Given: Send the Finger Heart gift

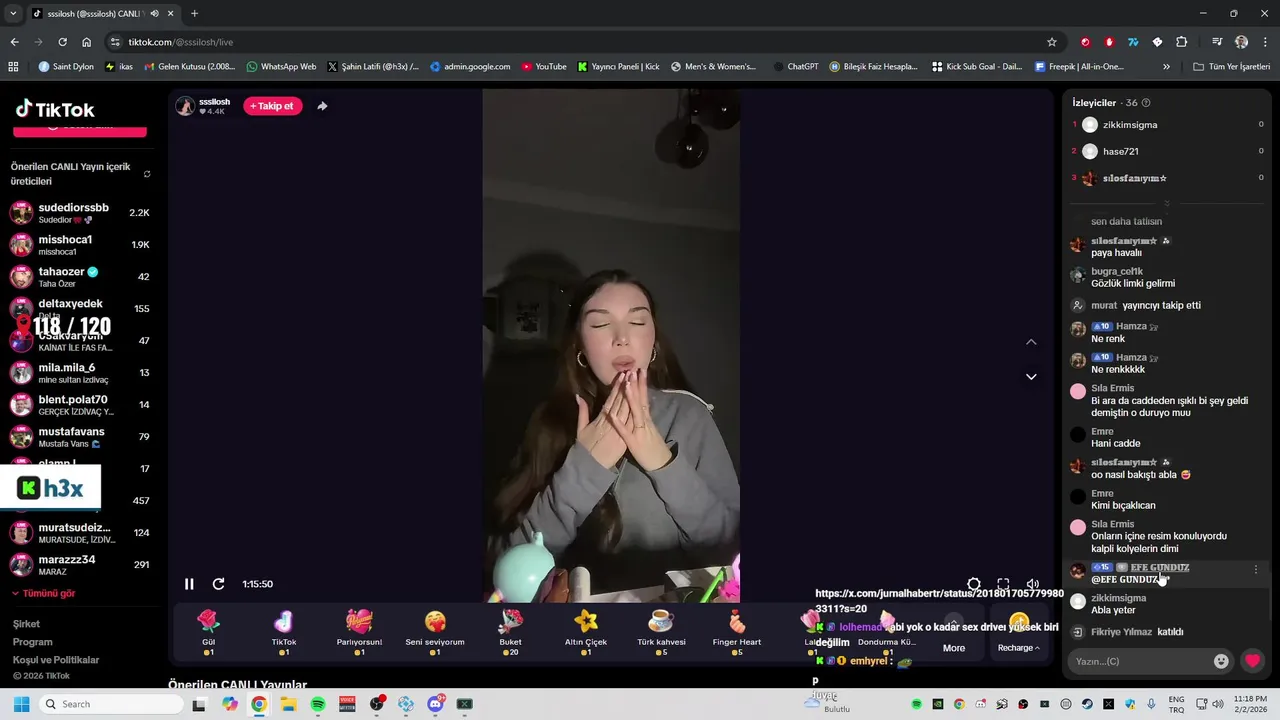Looking at the screenshot, I should click(x=737, y=633).
